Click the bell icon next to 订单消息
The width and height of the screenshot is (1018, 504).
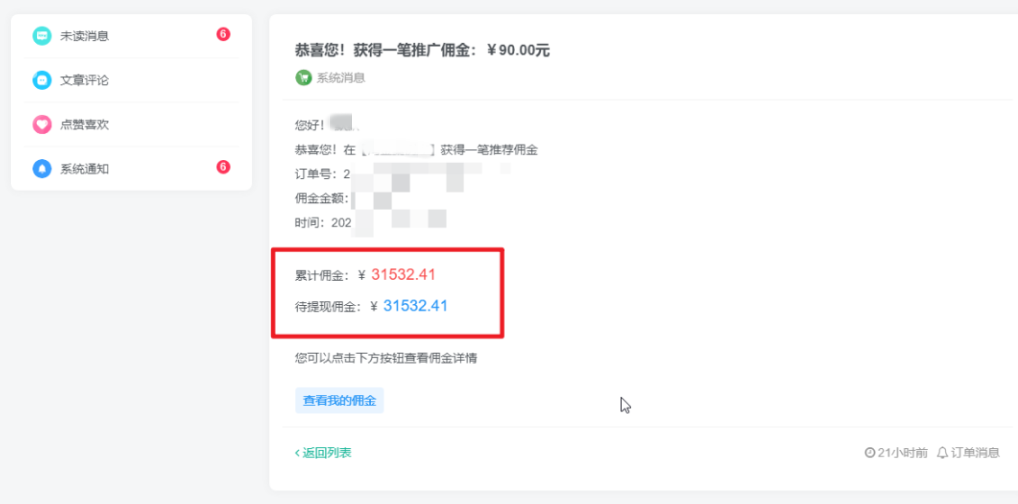[x=943, y=453]
